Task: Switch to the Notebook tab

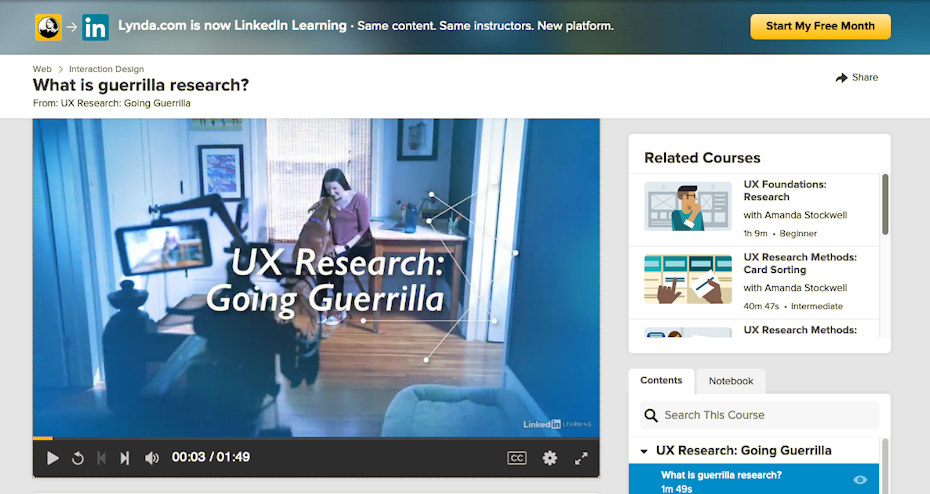Action: tap(731, 381)
